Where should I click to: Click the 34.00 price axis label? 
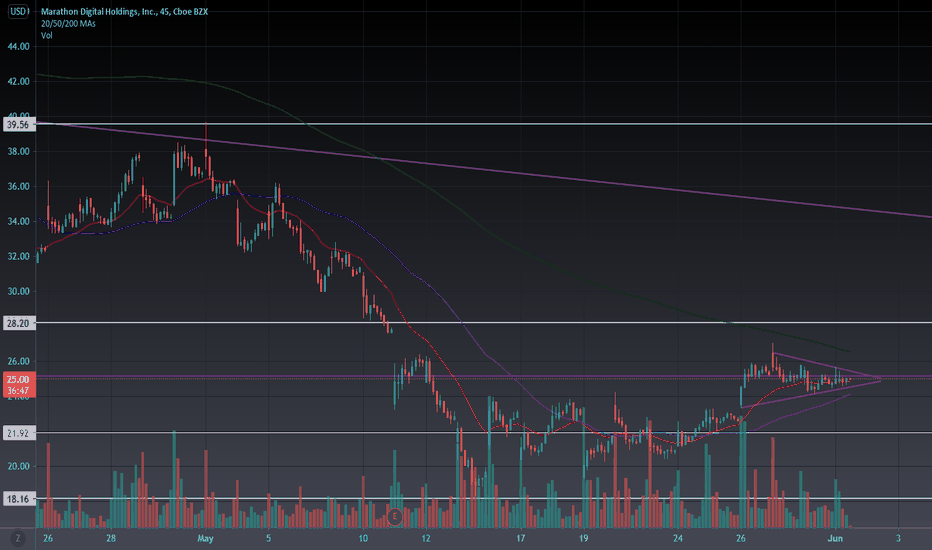tap(18, 221)
